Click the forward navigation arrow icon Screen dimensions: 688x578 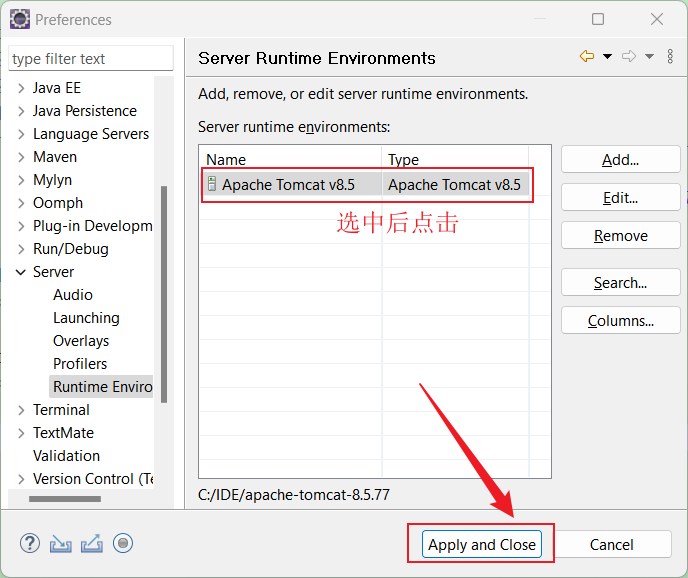click(x=629, y=56)
